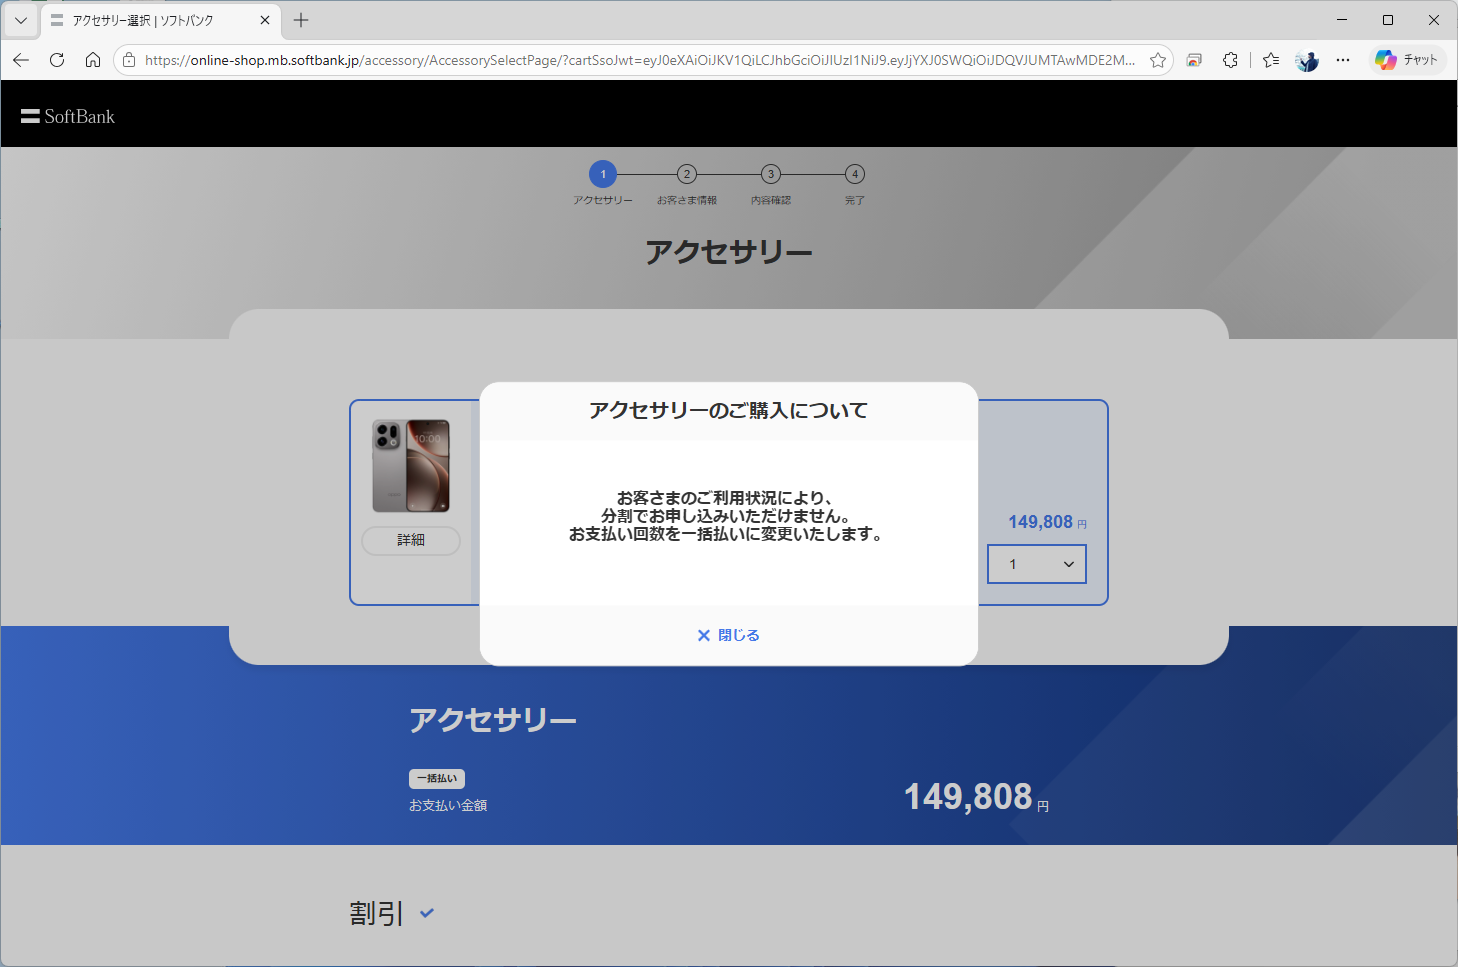The width and height of the screenshot is (1458, 967).
Task: Add this page to favorites with the star
Action: (1157, 60)
